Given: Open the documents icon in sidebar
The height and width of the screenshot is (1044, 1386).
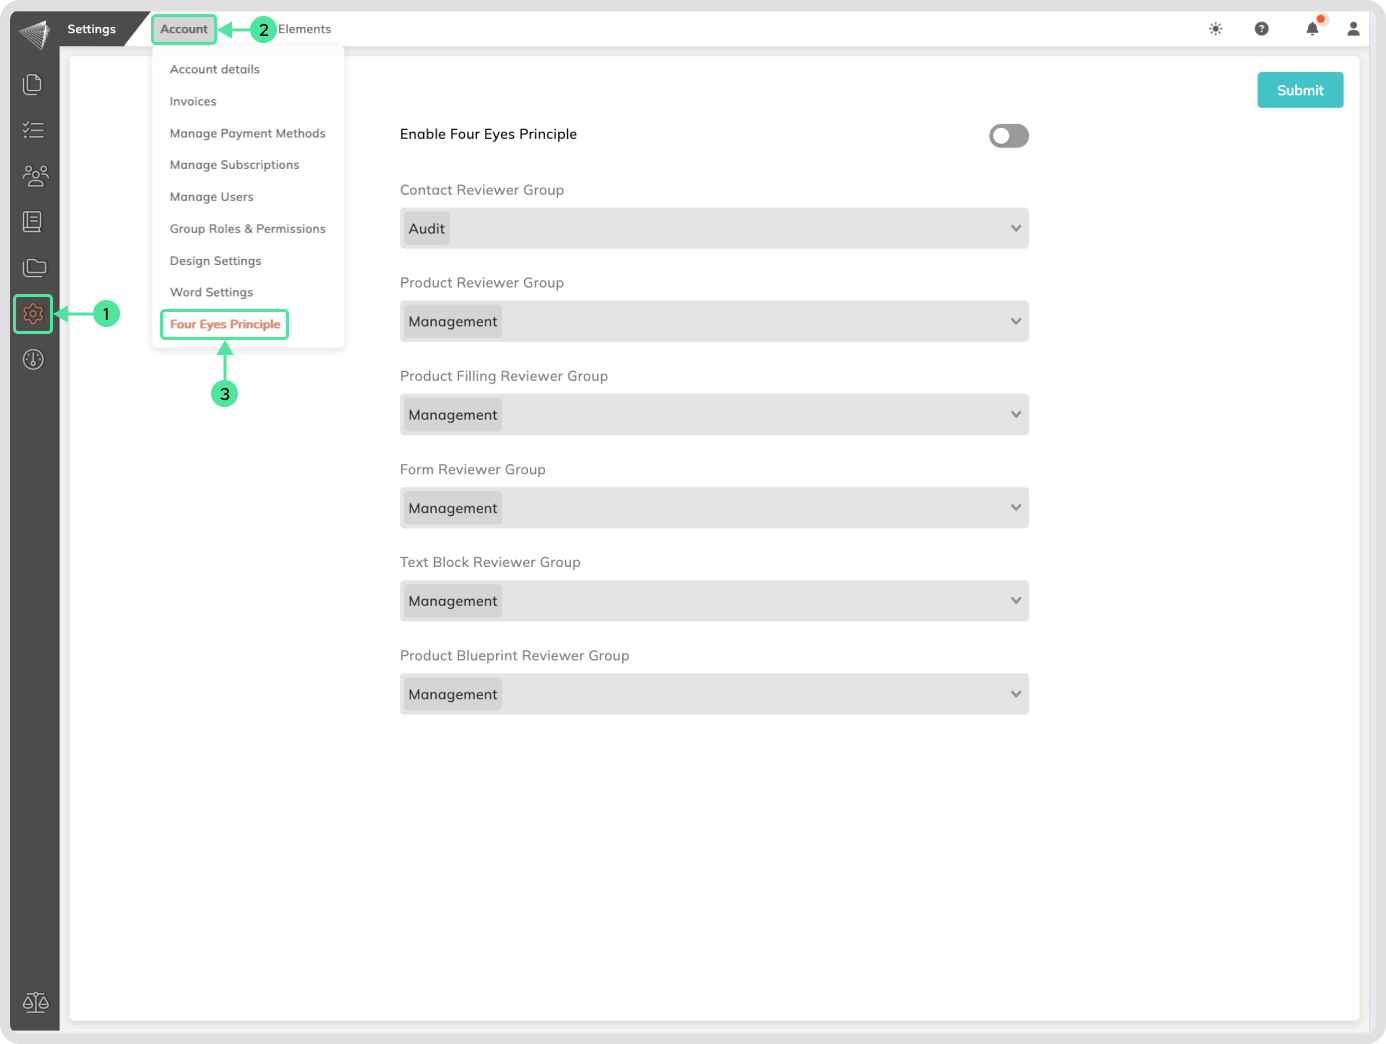Looking at the screenshot, I should pyautogui.click(x=33, y=85).
